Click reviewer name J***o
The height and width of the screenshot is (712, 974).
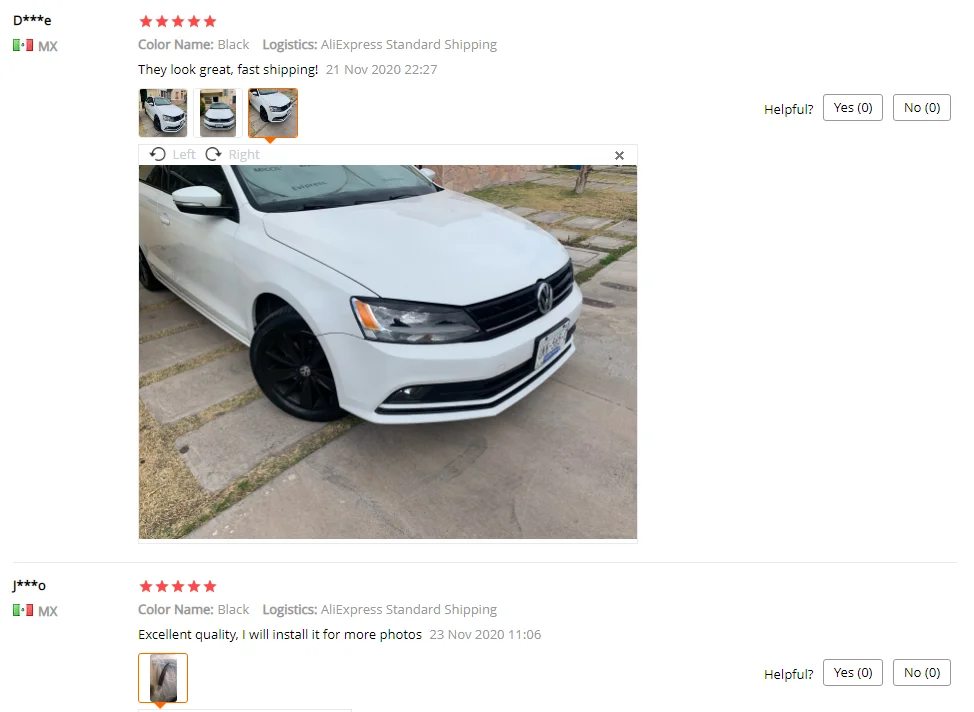click(x=29, y=585)
